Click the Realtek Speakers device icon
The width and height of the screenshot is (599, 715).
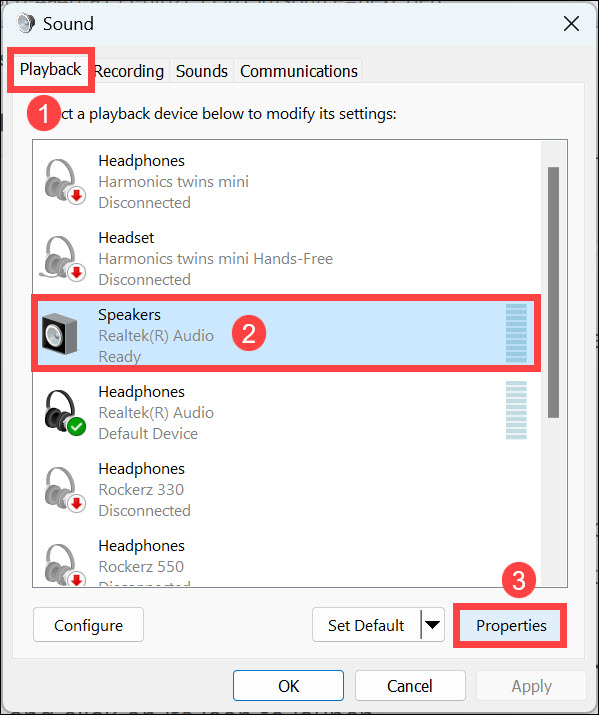(60, 334)
